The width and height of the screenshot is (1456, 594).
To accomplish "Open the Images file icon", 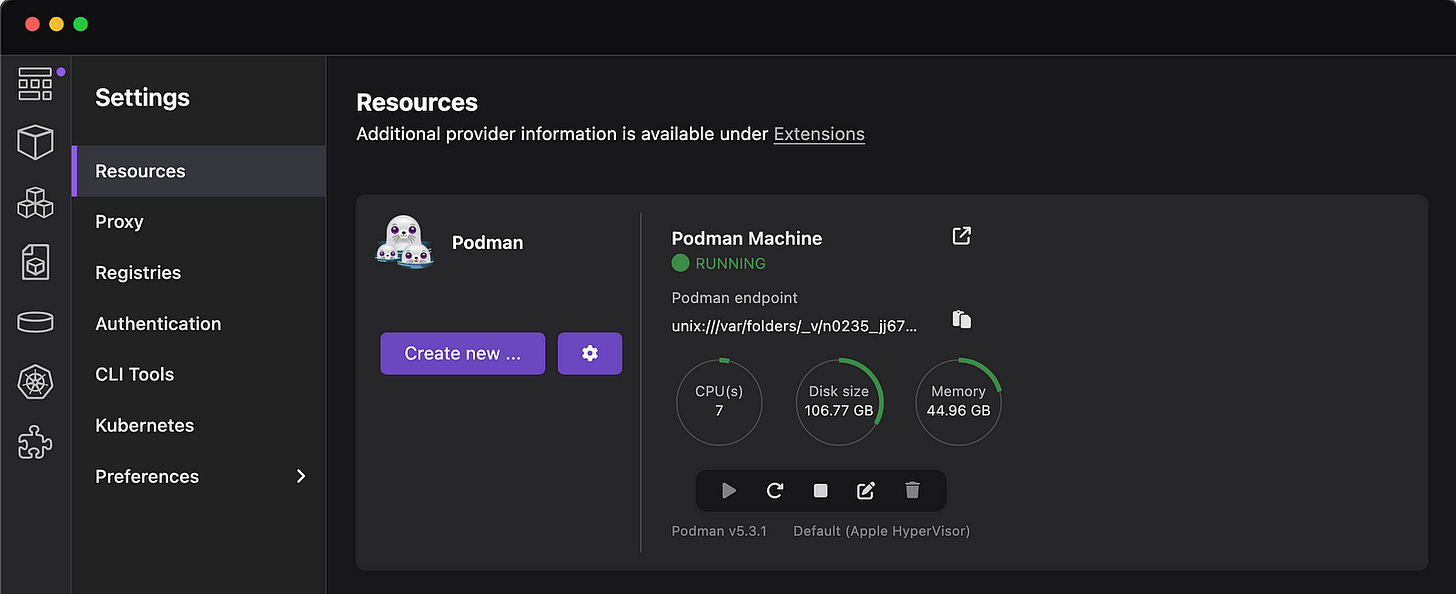I will point(35,263).
